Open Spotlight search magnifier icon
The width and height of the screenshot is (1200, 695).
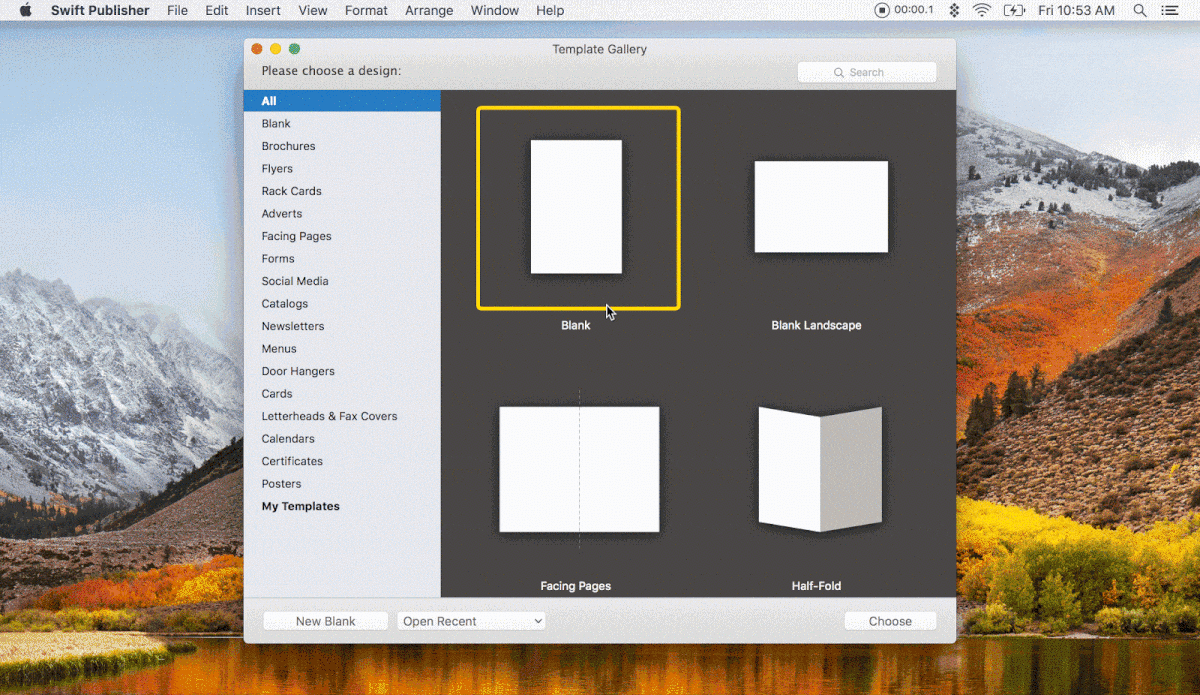[1140, 10]
